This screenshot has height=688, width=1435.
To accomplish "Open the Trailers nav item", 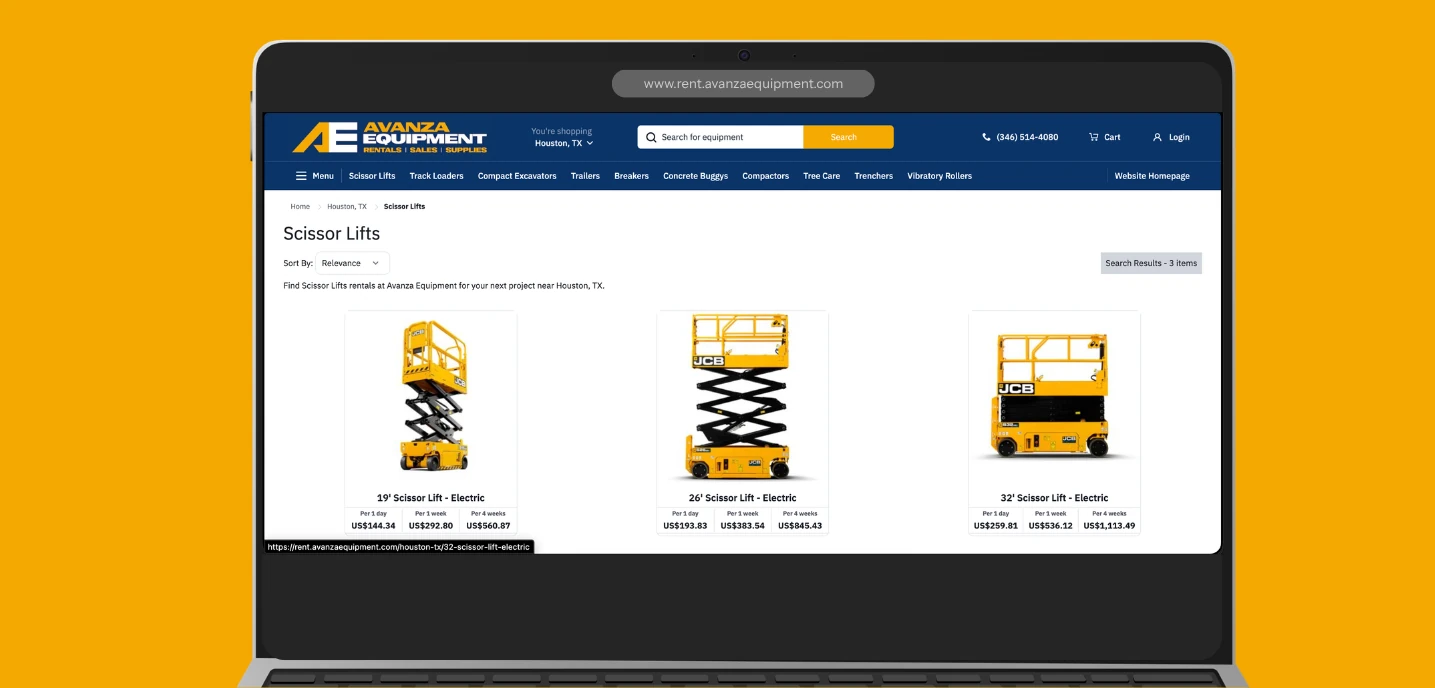I will (585, 176).
